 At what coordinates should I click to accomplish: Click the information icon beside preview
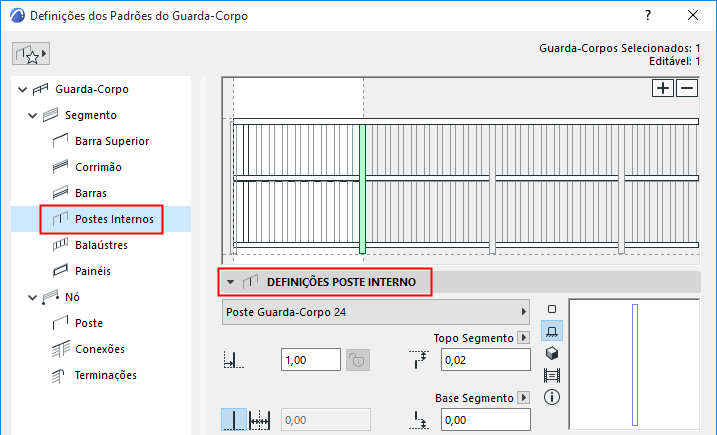(552, 397)
